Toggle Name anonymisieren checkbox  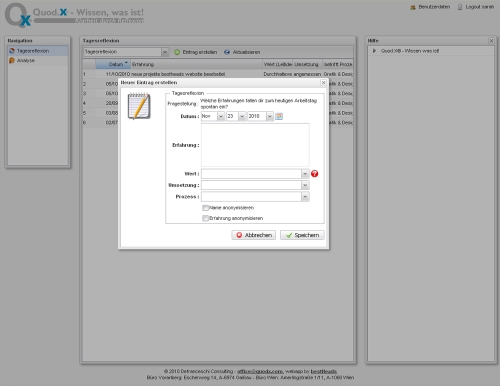click(x=205, y=208)
